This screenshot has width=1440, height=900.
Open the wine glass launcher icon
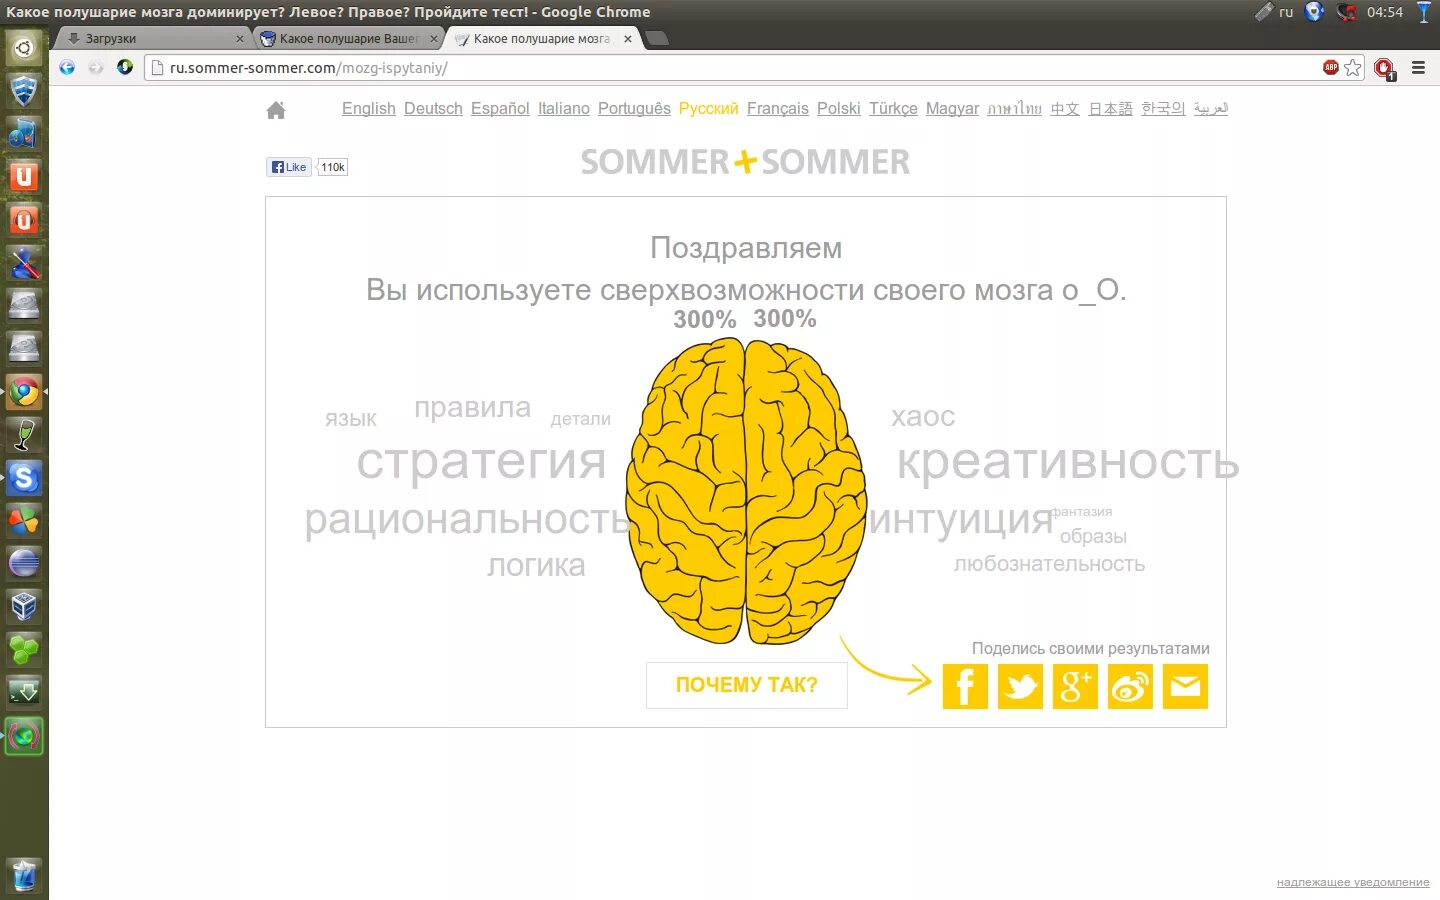point(24,435)
